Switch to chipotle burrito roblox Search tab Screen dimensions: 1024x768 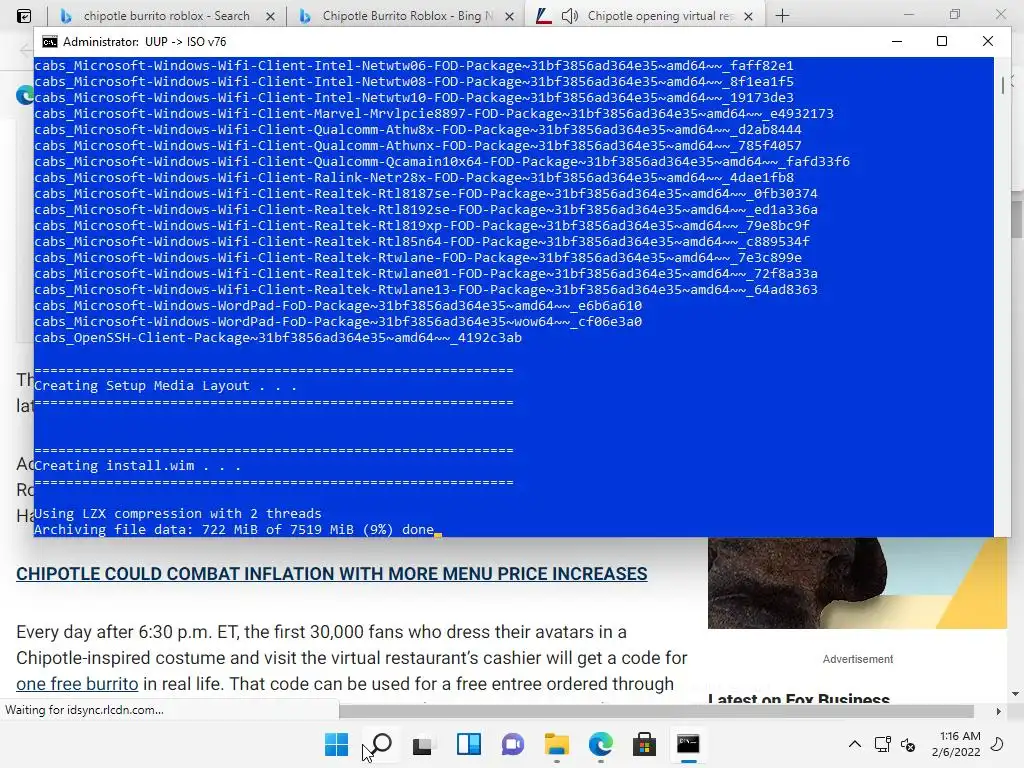point(167,16)
